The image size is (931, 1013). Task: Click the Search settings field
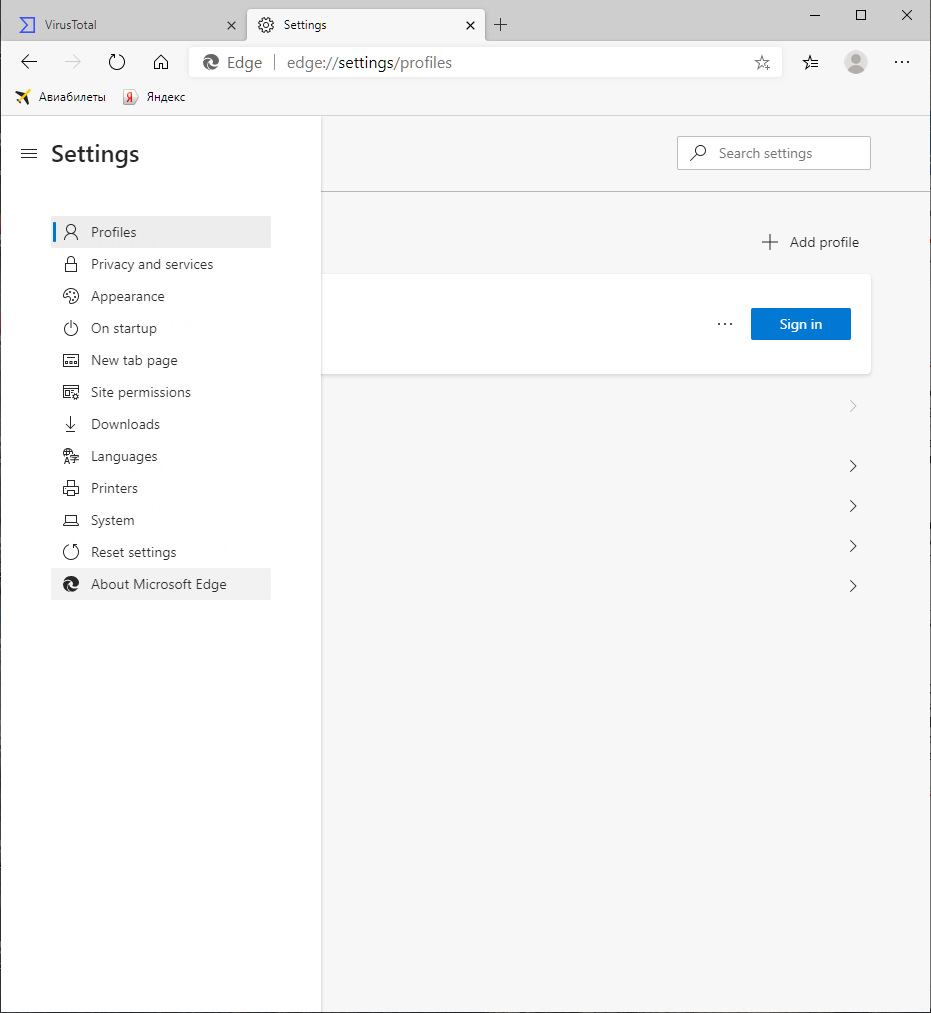pyautogui.click(x=773, y=152)
